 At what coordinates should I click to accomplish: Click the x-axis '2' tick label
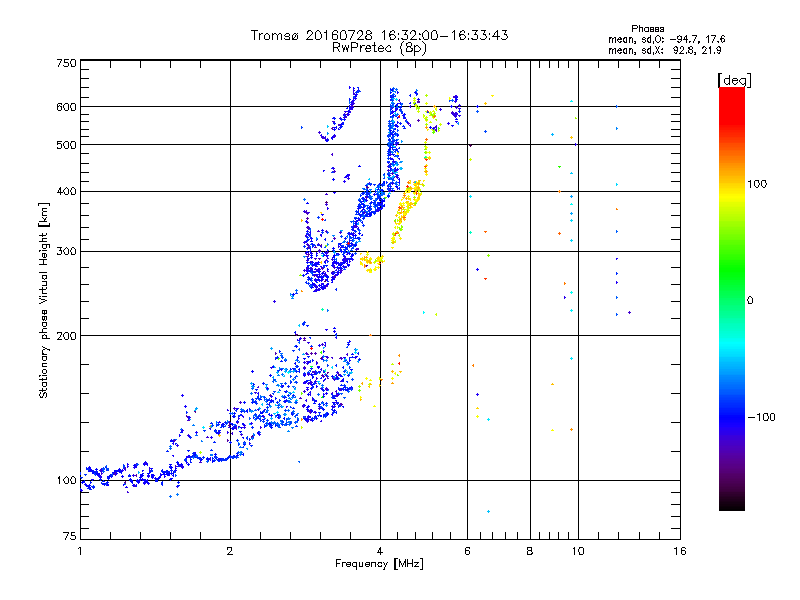click(230, 551)
